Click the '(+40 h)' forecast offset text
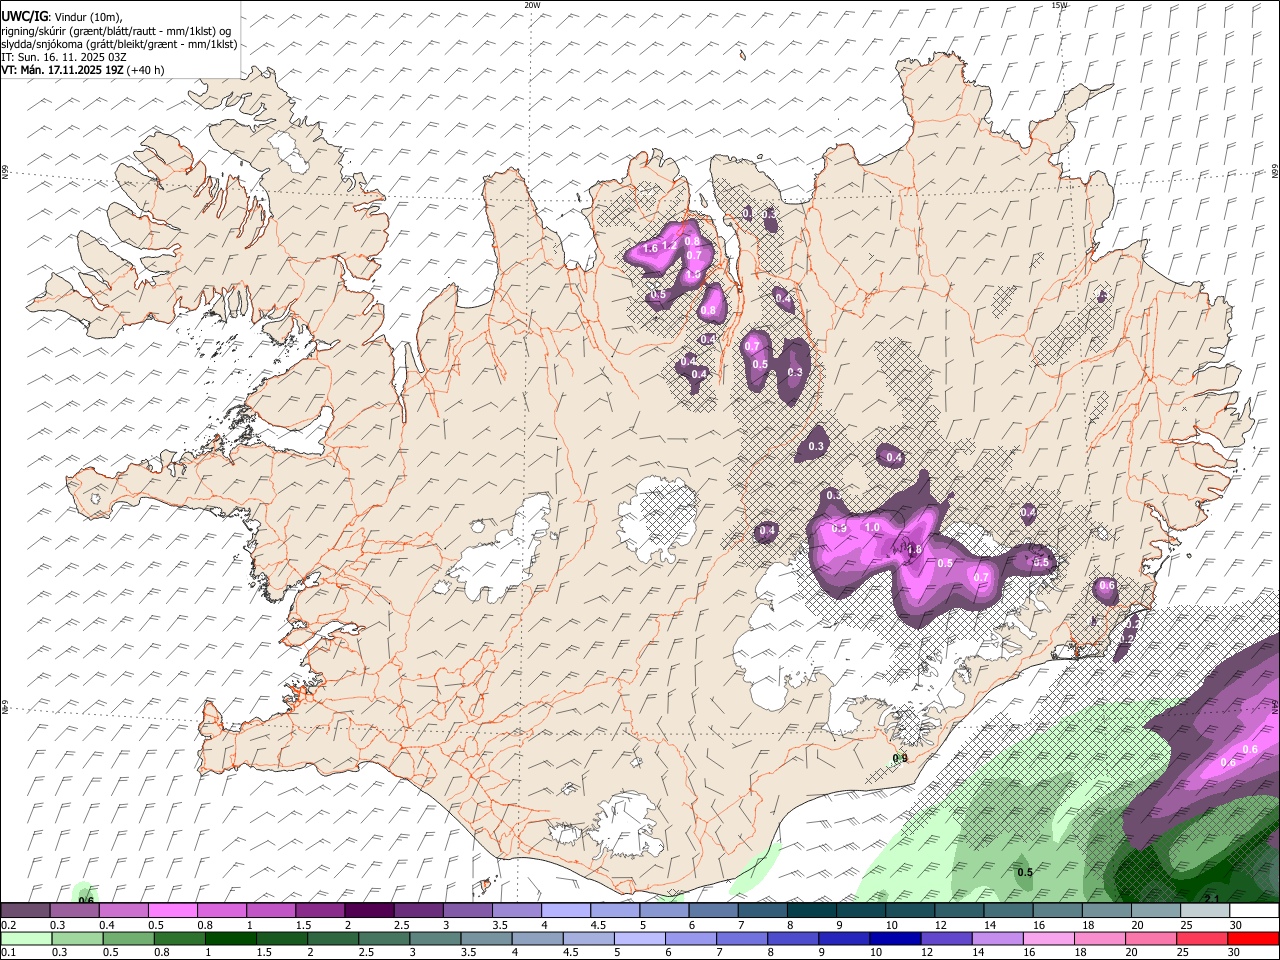 145,70
